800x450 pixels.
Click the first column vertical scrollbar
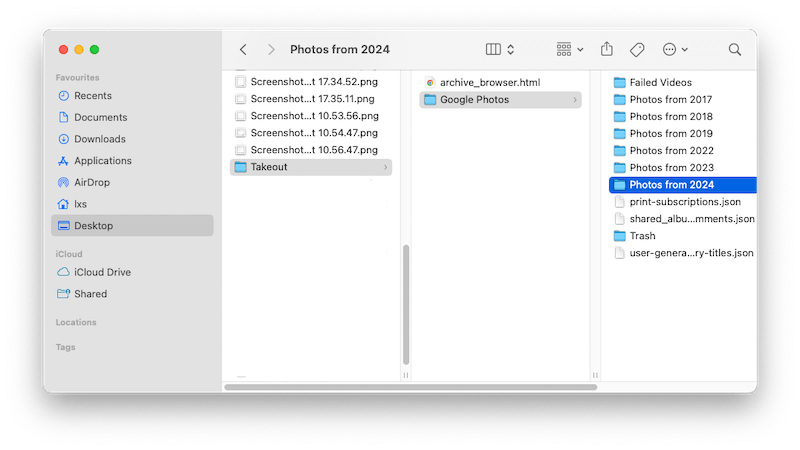pyautogui.click(x=406, y=305)
